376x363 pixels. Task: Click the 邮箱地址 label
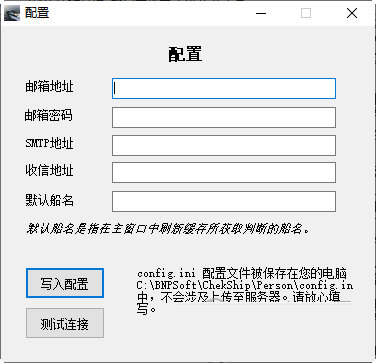(x=49, y=87)
